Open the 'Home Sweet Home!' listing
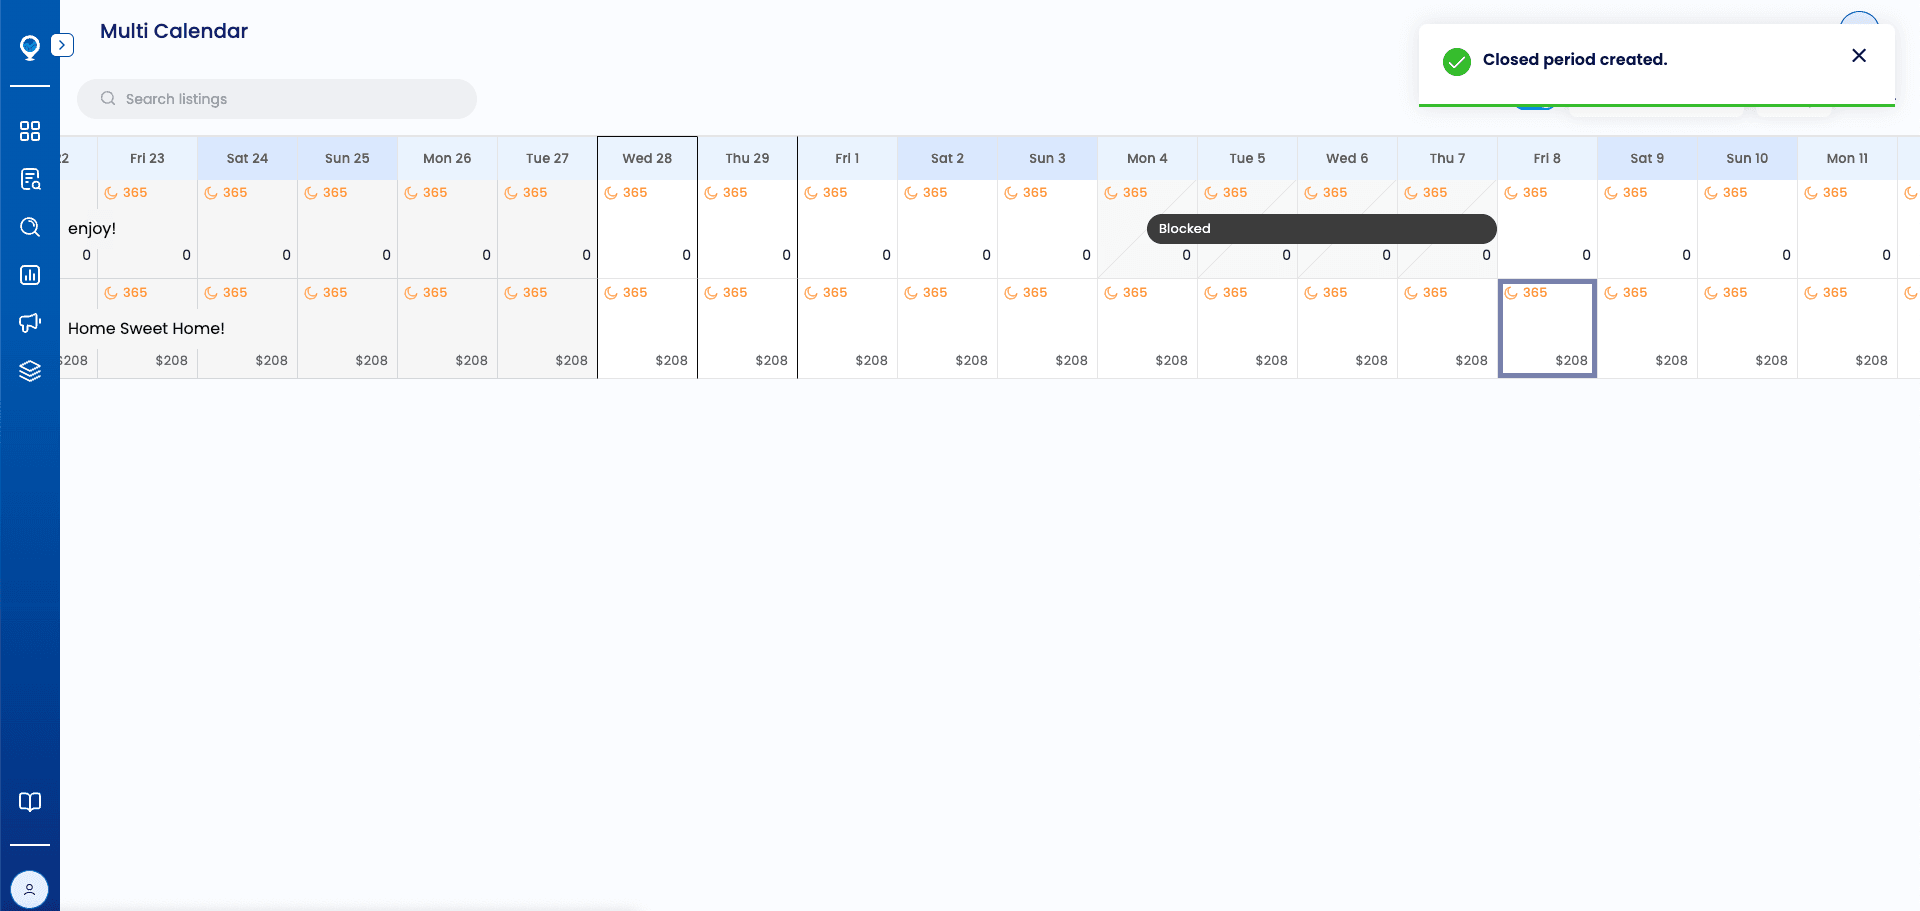 pyautogui.click(x=146, y=328)
